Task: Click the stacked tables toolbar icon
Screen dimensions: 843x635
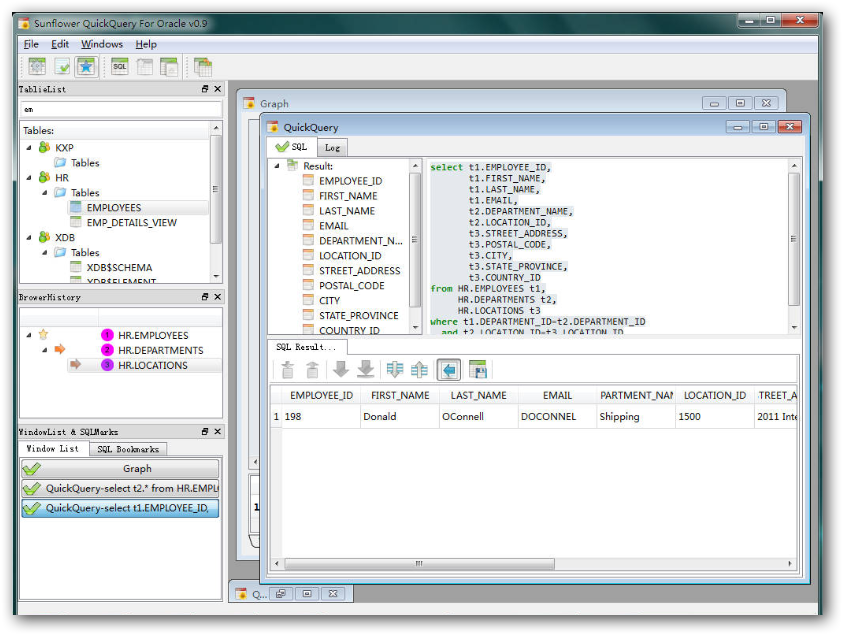Action: [x=203, y=67]
